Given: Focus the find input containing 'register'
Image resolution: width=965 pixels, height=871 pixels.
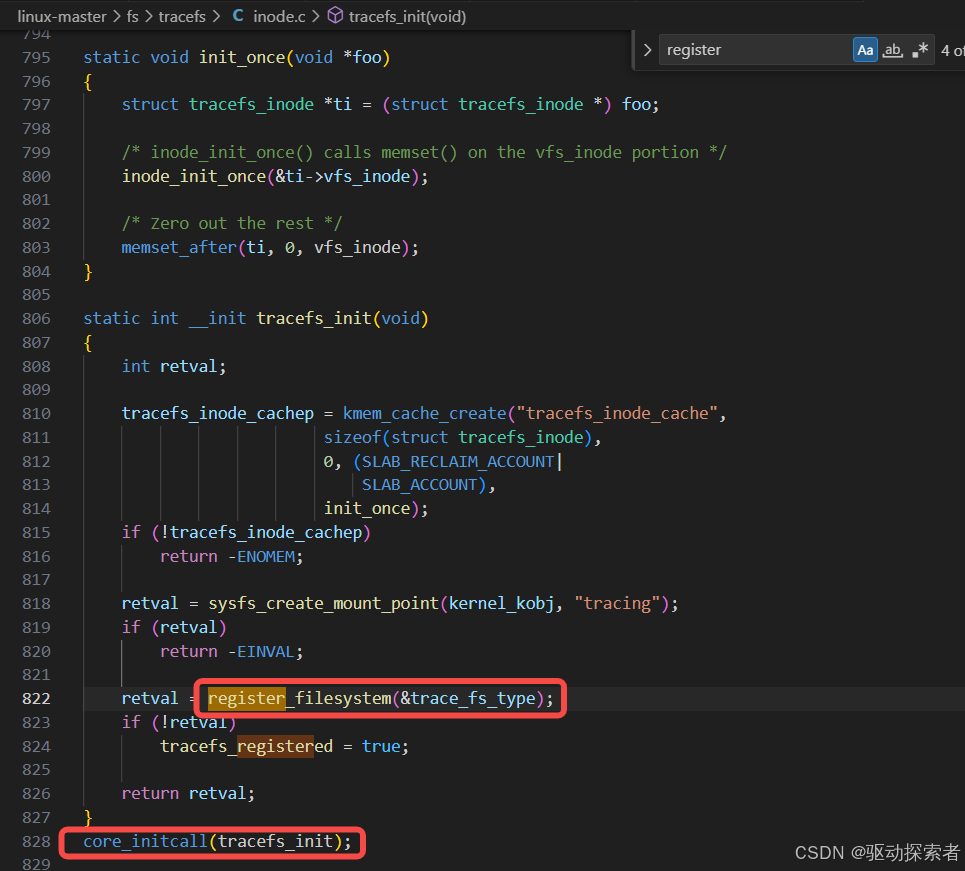Looking at the screenshot, I should pyautogui.click(x=755, y=50).
